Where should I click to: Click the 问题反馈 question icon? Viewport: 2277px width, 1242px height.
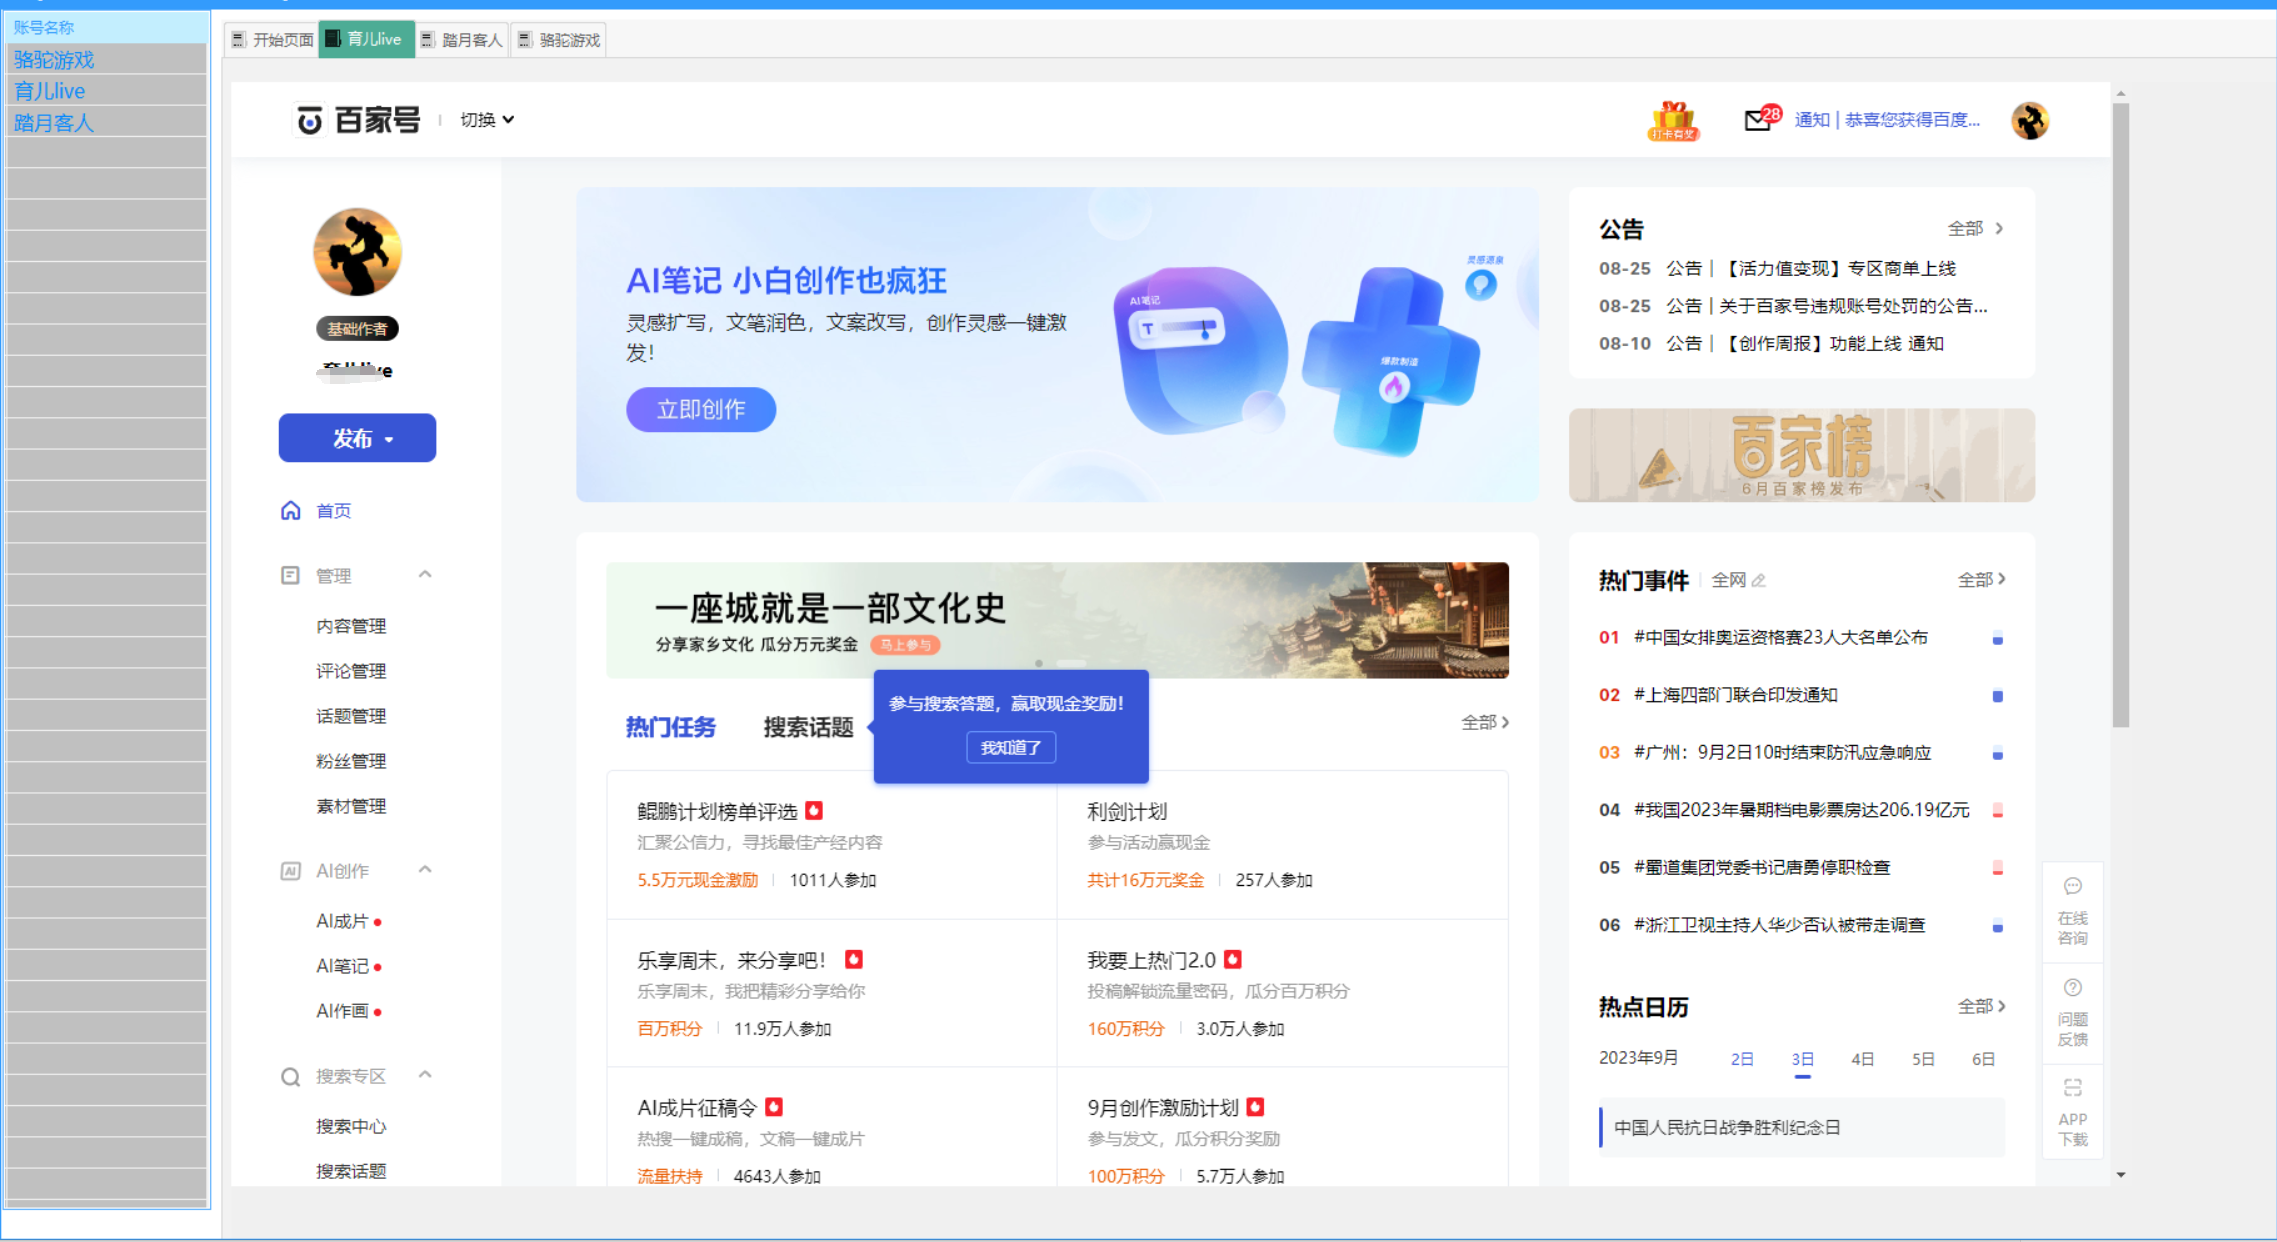click(2073, 987)
